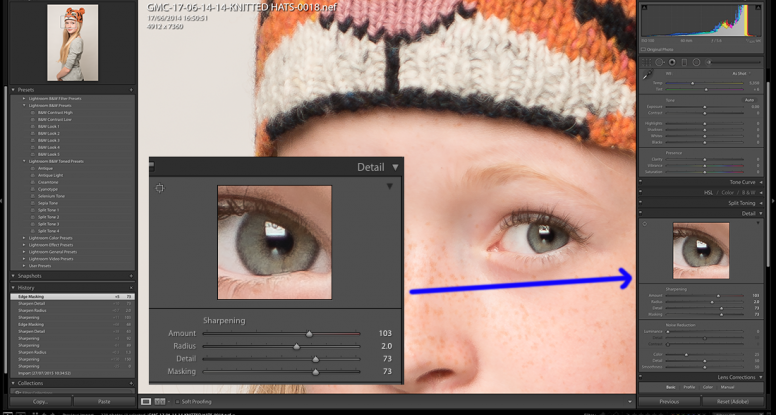Screen dimensions: 776x415
Task: Add a new snapshot with plus icon
Action: (x=131, y=276)
